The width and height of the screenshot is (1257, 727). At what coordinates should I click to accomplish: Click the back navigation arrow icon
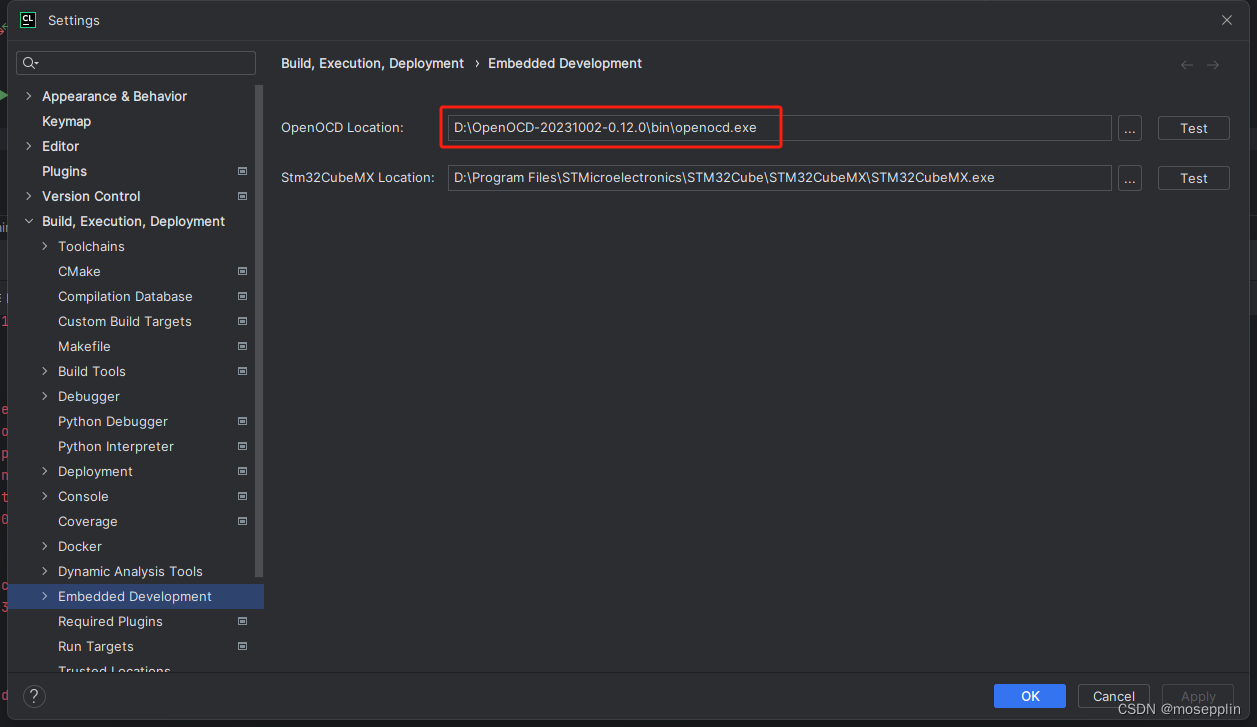point(1186,63)
